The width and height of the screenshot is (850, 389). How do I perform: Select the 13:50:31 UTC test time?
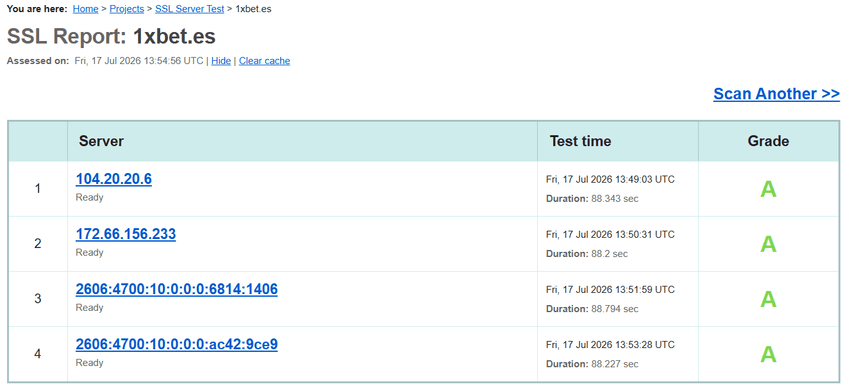tap(610, 235)
